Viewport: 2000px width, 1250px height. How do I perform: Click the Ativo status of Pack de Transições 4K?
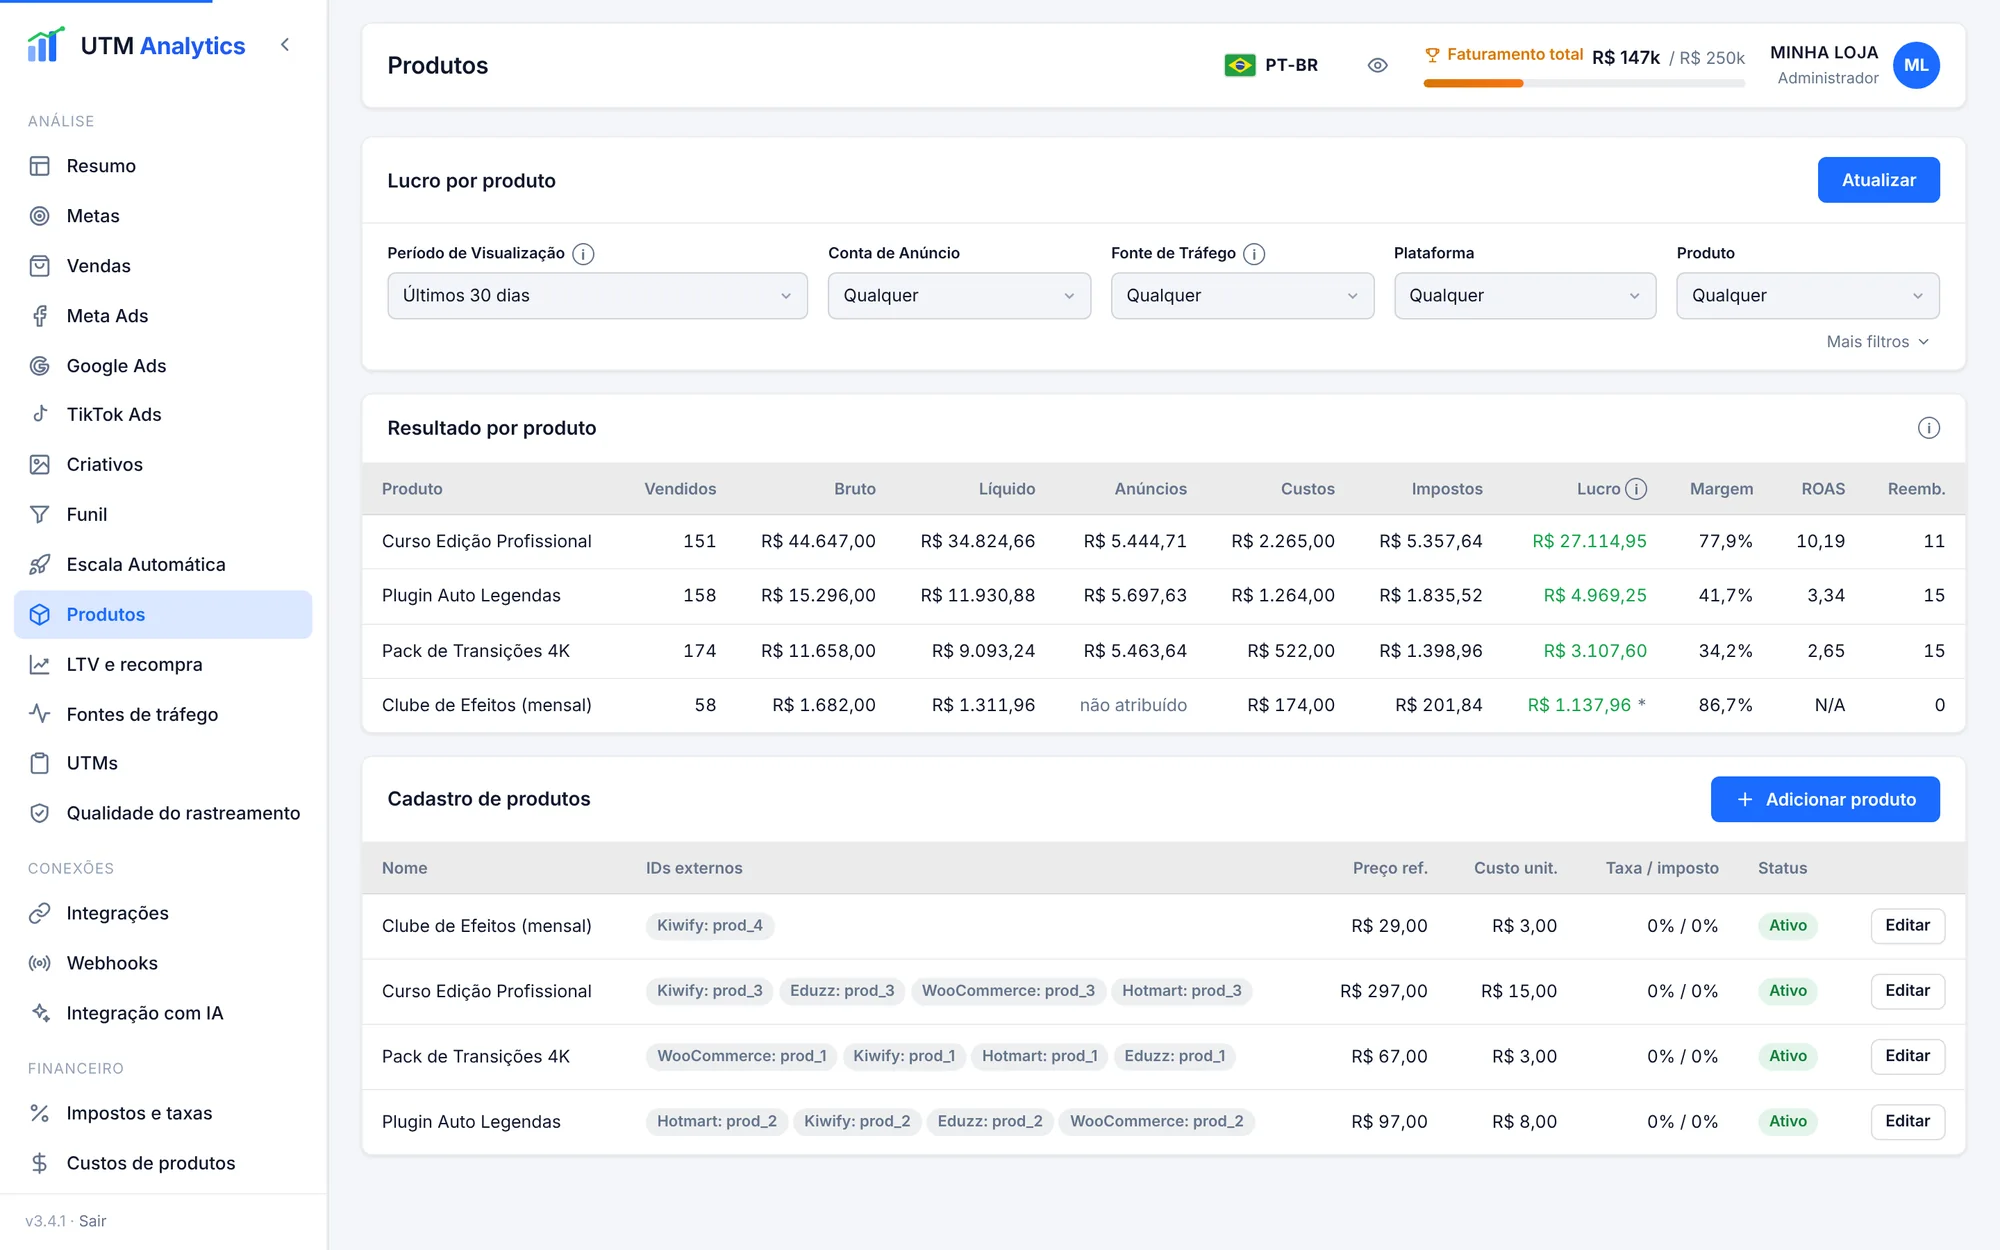[1787, 1056]
